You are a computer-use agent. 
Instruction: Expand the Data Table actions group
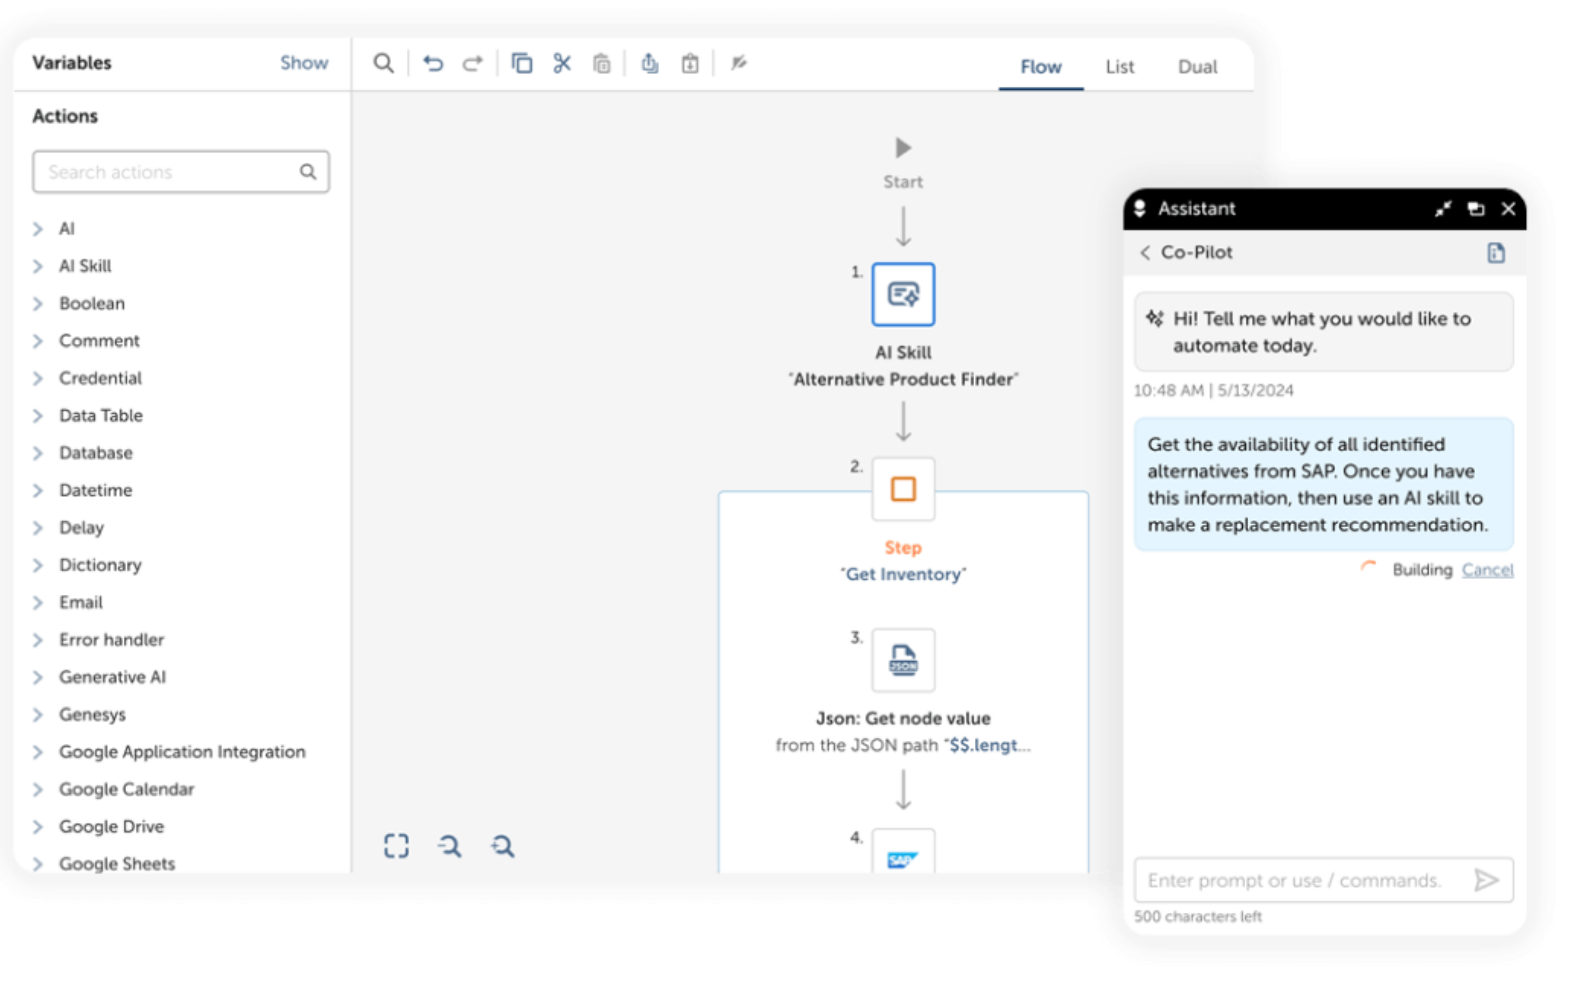tap(38, 416)
